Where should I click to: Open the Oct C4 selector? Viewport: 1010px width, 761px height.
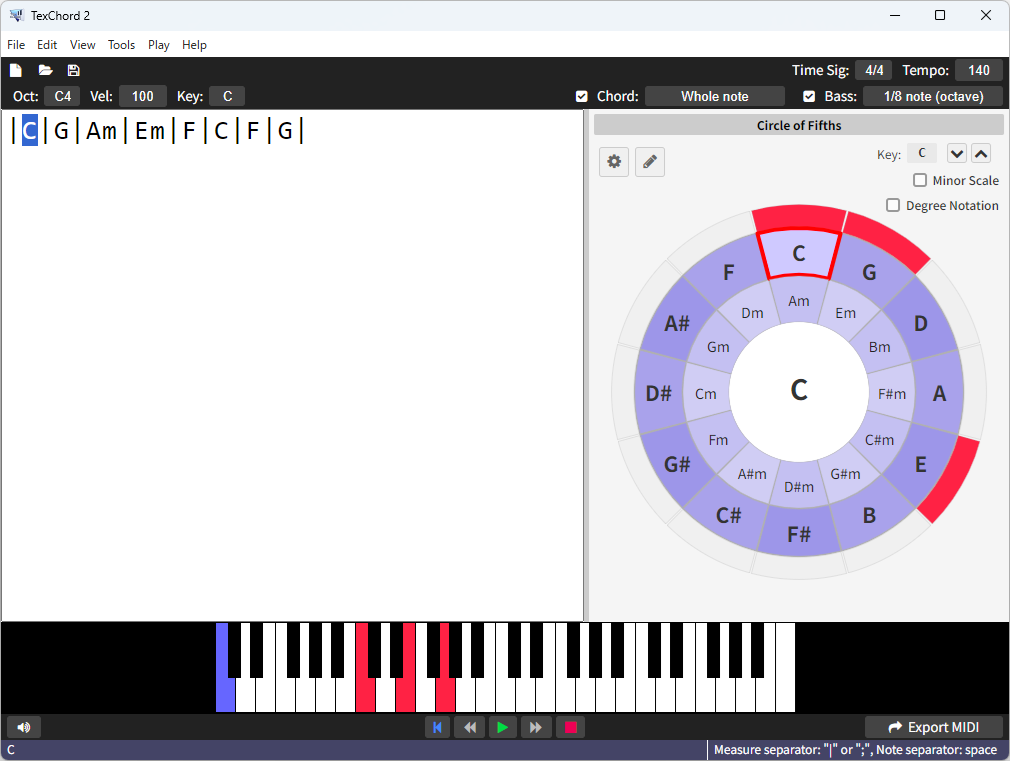62,96
